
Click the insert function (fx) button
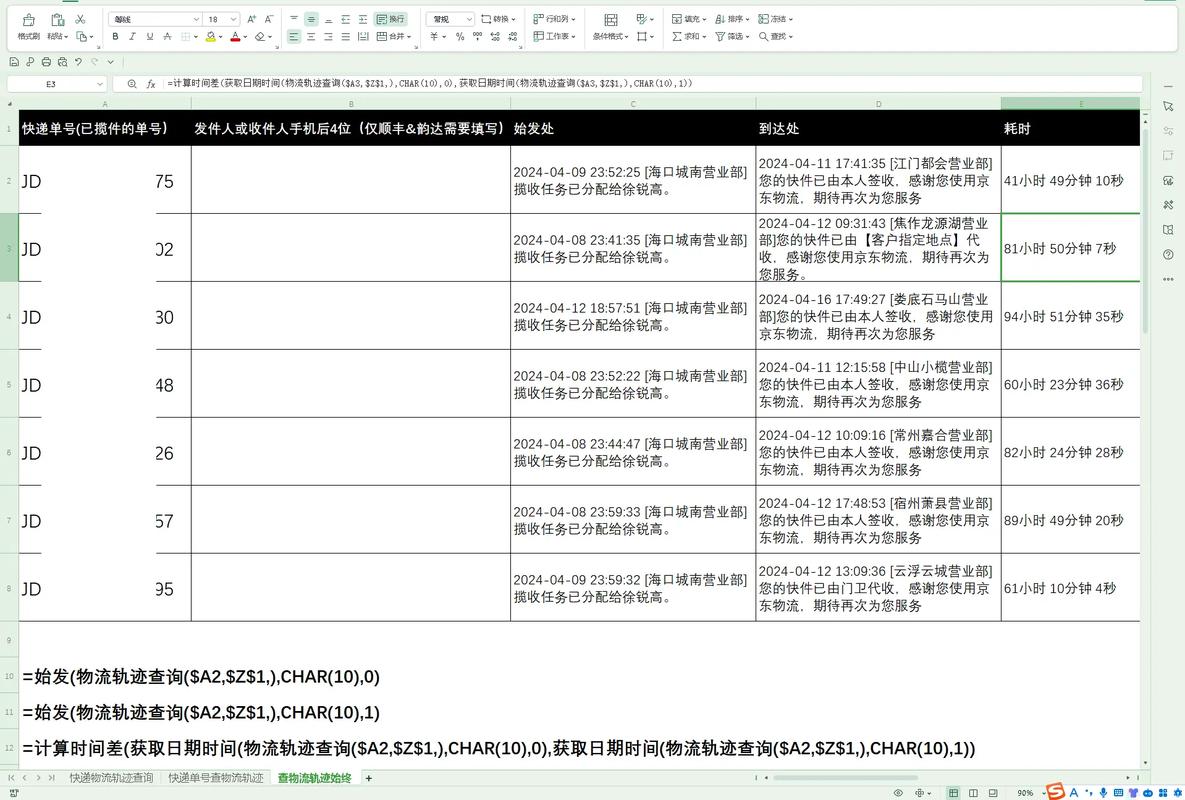pyautogui.click(x=151, y=83)
